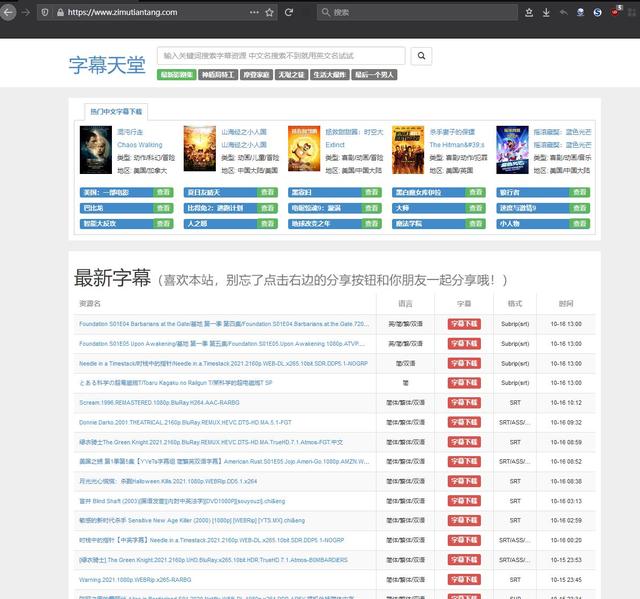Image resolution: width=640 pixels, height=599 pixels.
Task: Click 查看 next to 人之怒
Action: pos(267,224)
